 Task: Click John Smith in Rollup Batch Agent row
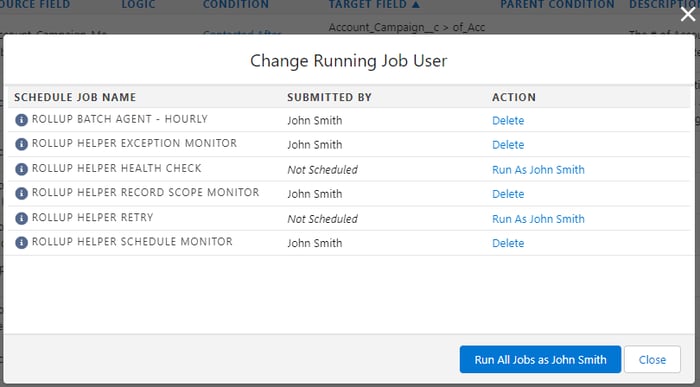click(x=315, y=121)
